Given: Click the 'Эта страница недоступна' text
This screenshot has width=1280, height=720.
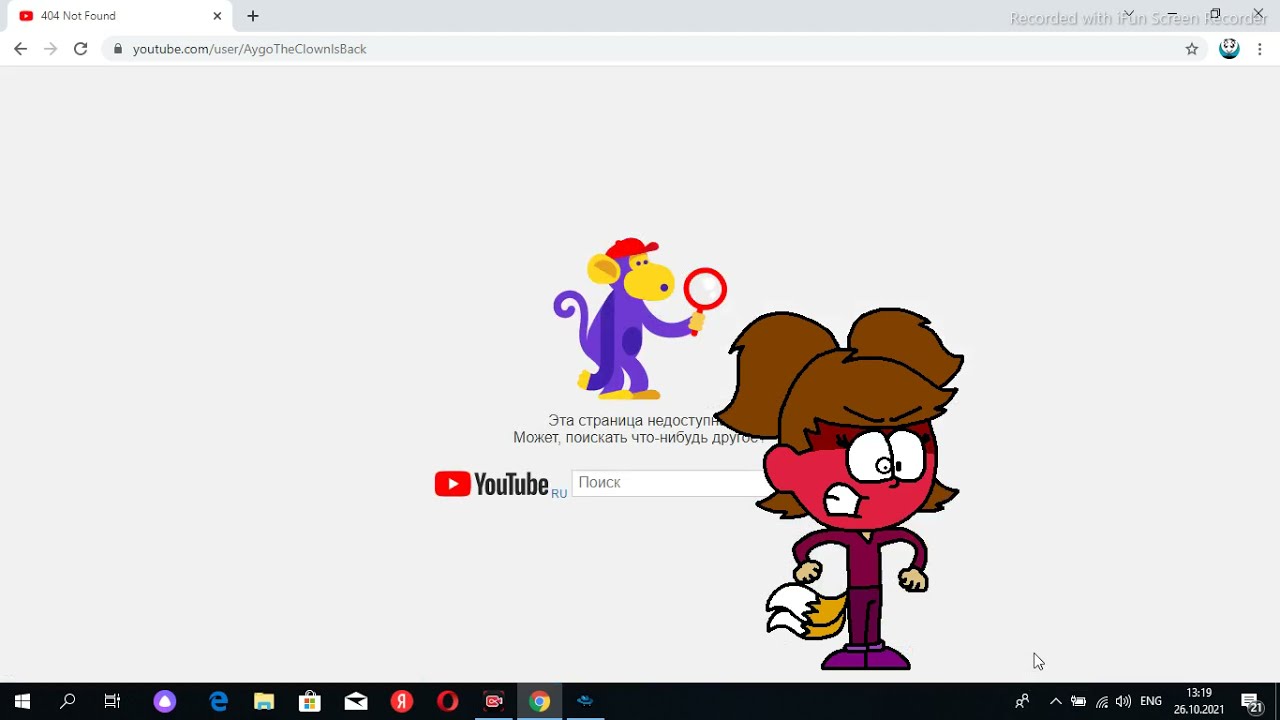Looking at the screenshot, I should (635, 421).
